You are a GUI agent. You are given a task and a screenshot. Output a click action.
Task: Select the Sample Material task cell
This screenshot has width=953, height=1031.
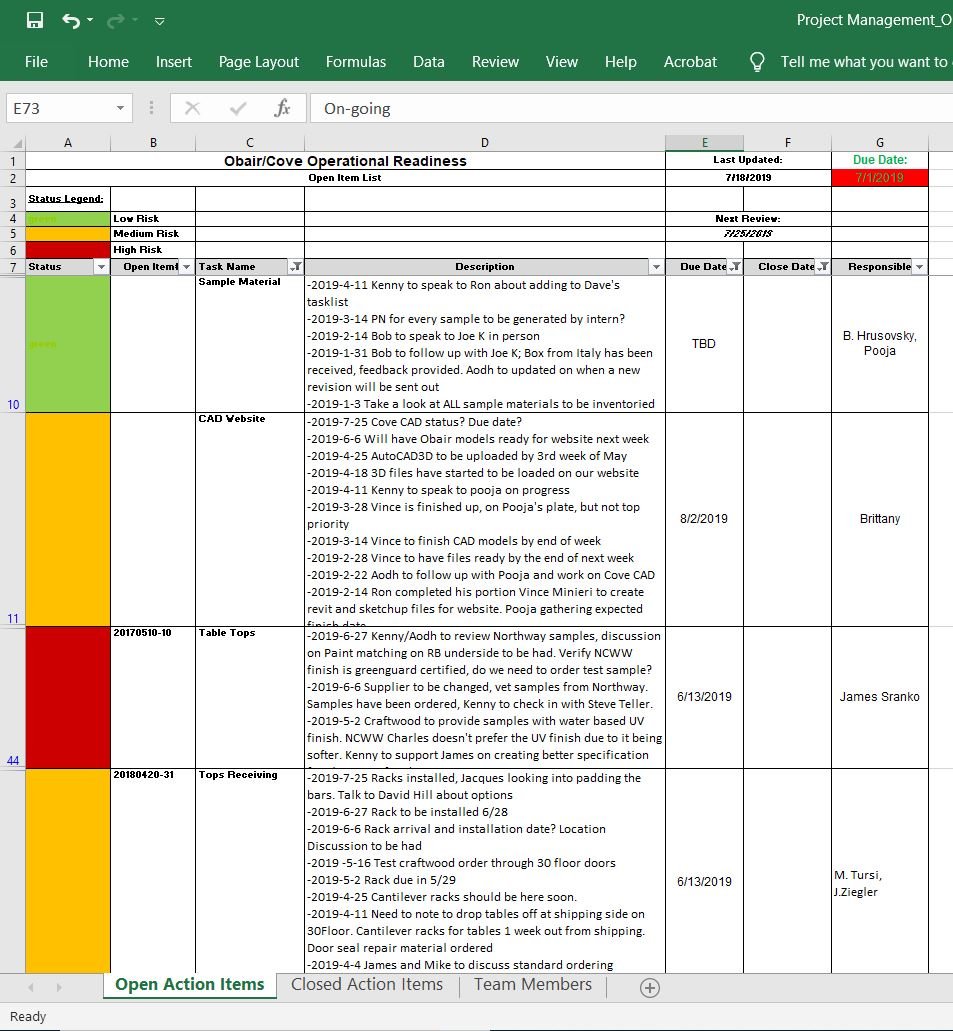(250, 344)
